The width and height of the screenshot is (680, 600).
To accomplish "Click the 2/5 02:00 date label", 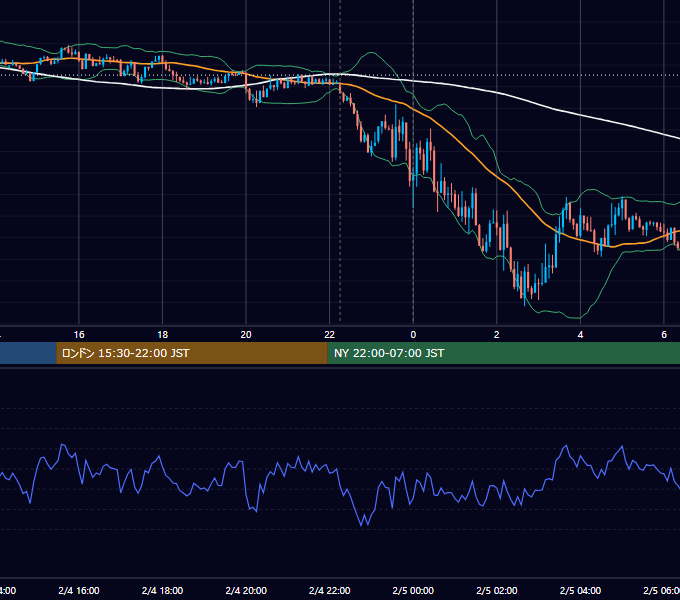I will [x=497, y=590].
